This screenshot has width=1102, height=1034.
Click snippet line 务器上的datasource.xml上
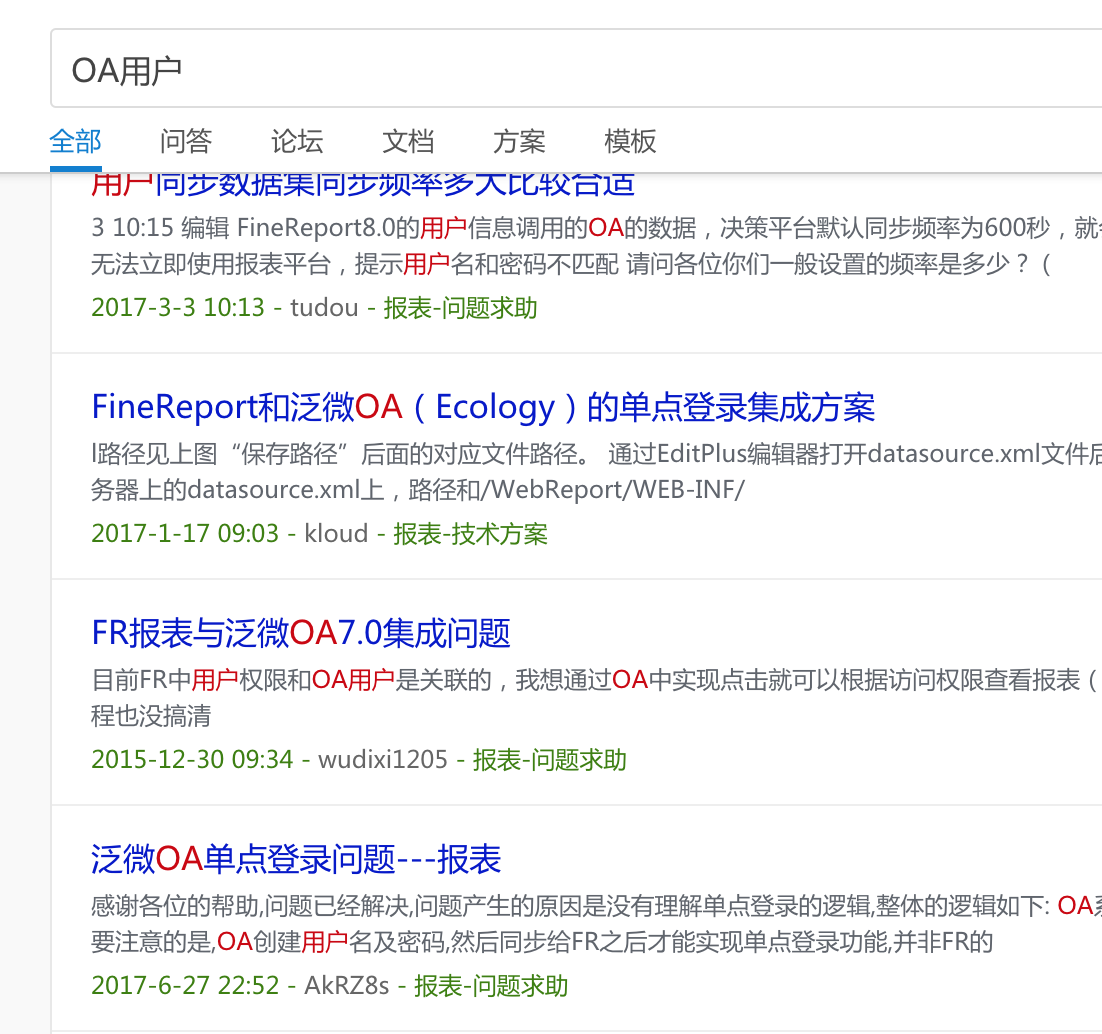[x=417, y=490]
